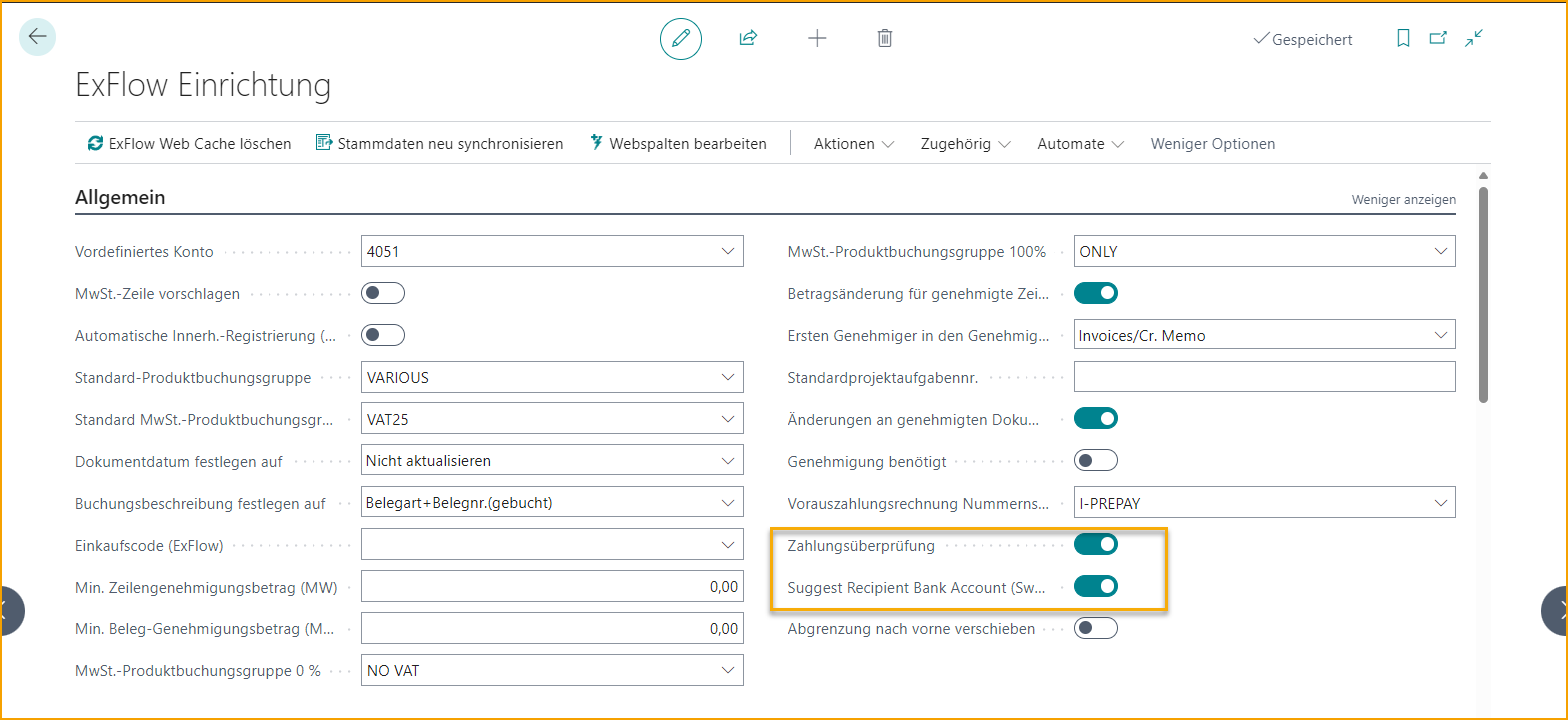
Task: Click Vordefiniertes Konto label
Action: tap(144, 252)
